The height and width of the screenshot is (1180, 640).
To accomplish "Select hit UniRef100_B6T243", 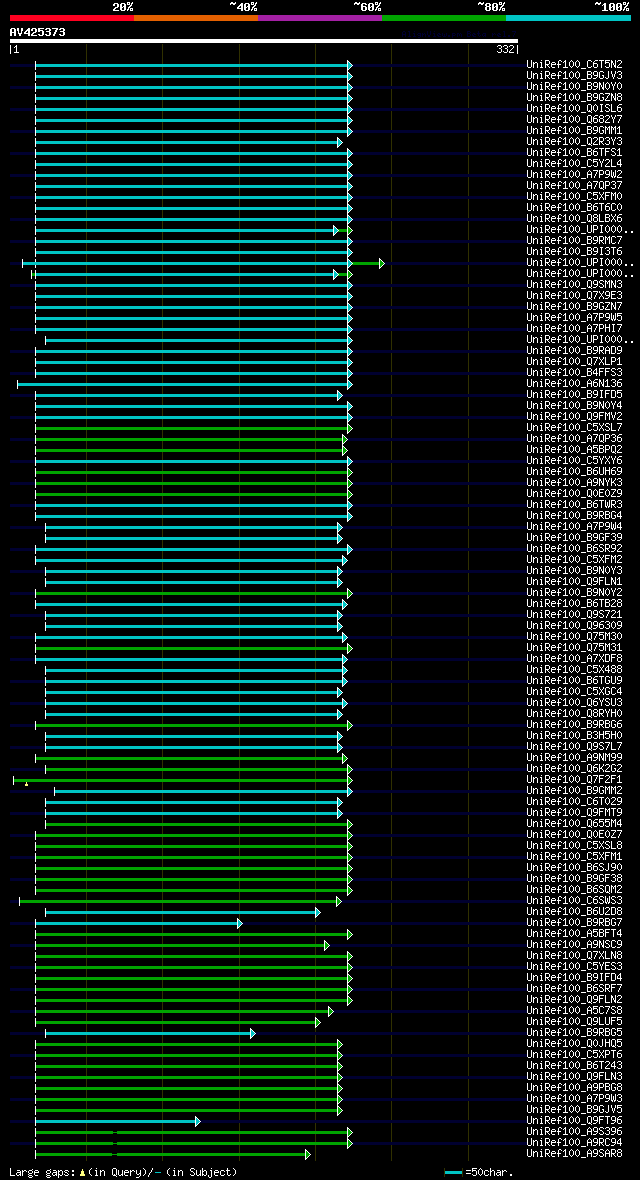I will [x=574, y=1066].
